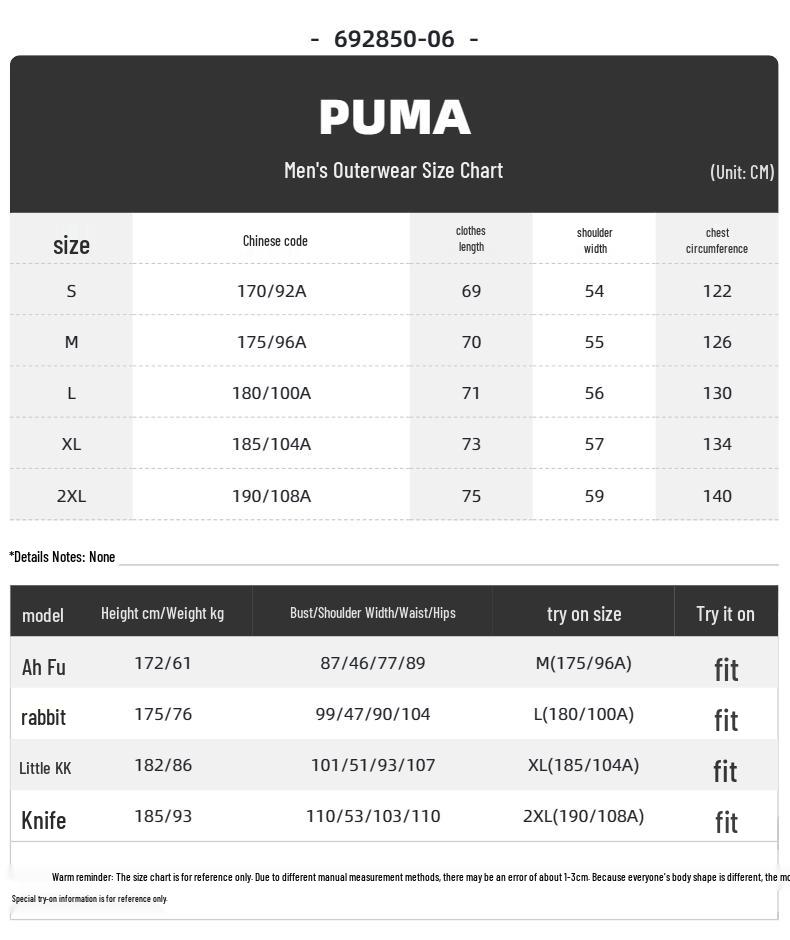Click the 2XL size row label

[71, 496]
